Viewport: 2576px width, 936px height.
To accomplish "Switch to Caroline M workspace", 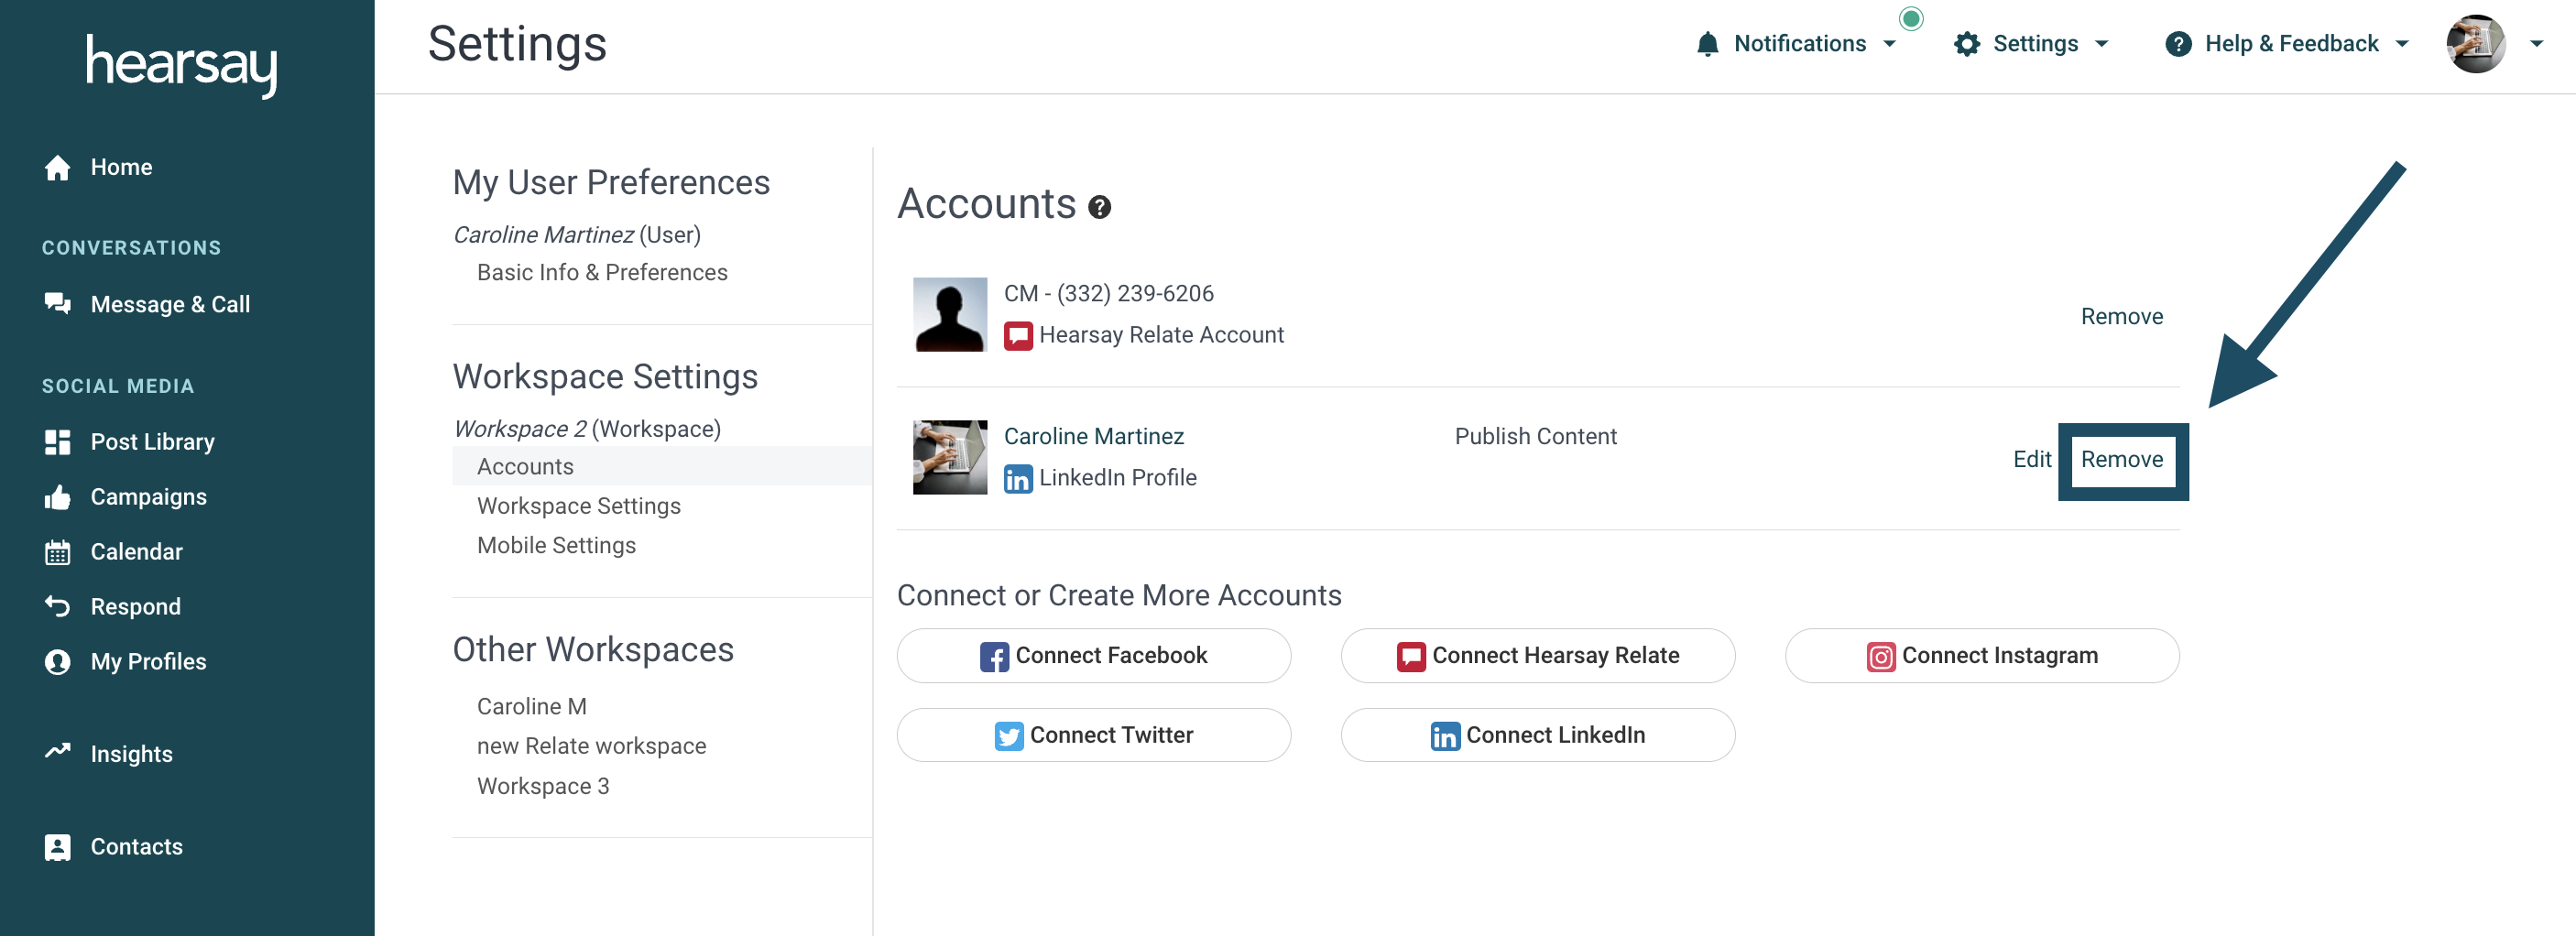I will [x=531, y=707].
